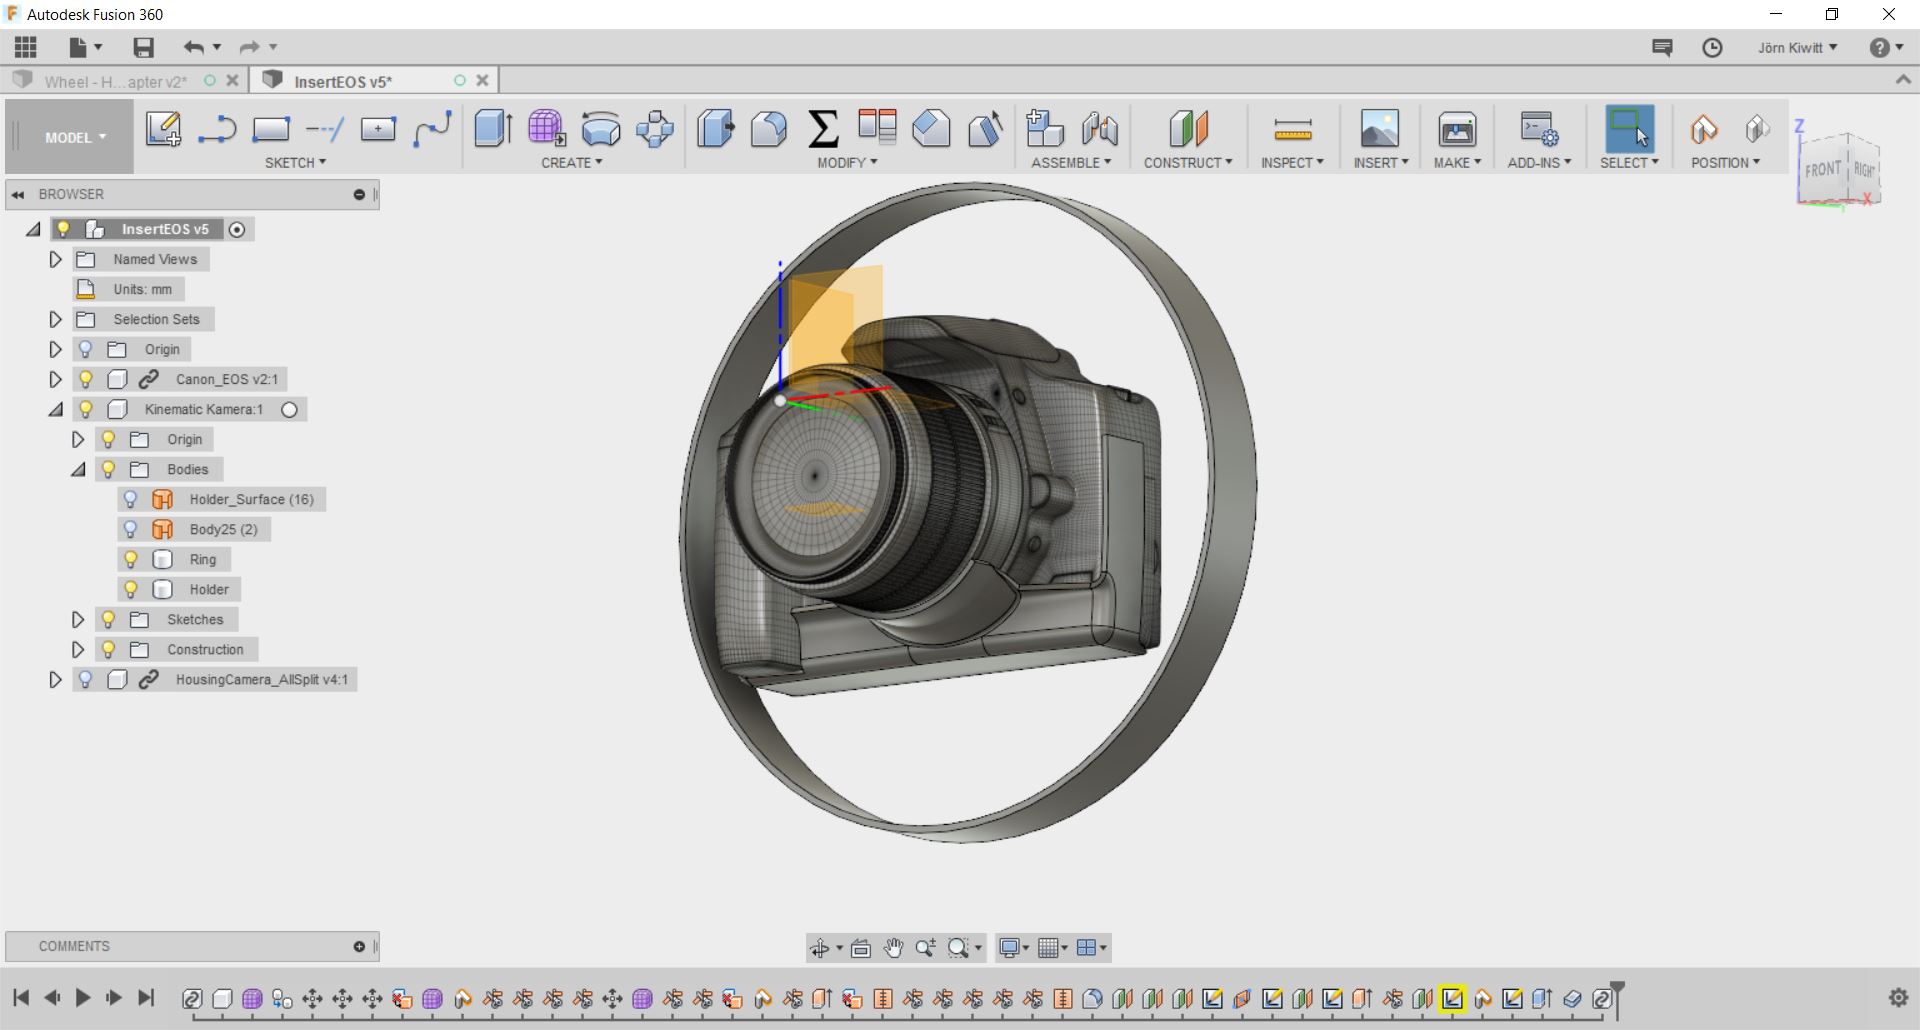Activate Kinematic Kamera:1 radio button
Screen dimensions: 1920x1030
[289, 410]
